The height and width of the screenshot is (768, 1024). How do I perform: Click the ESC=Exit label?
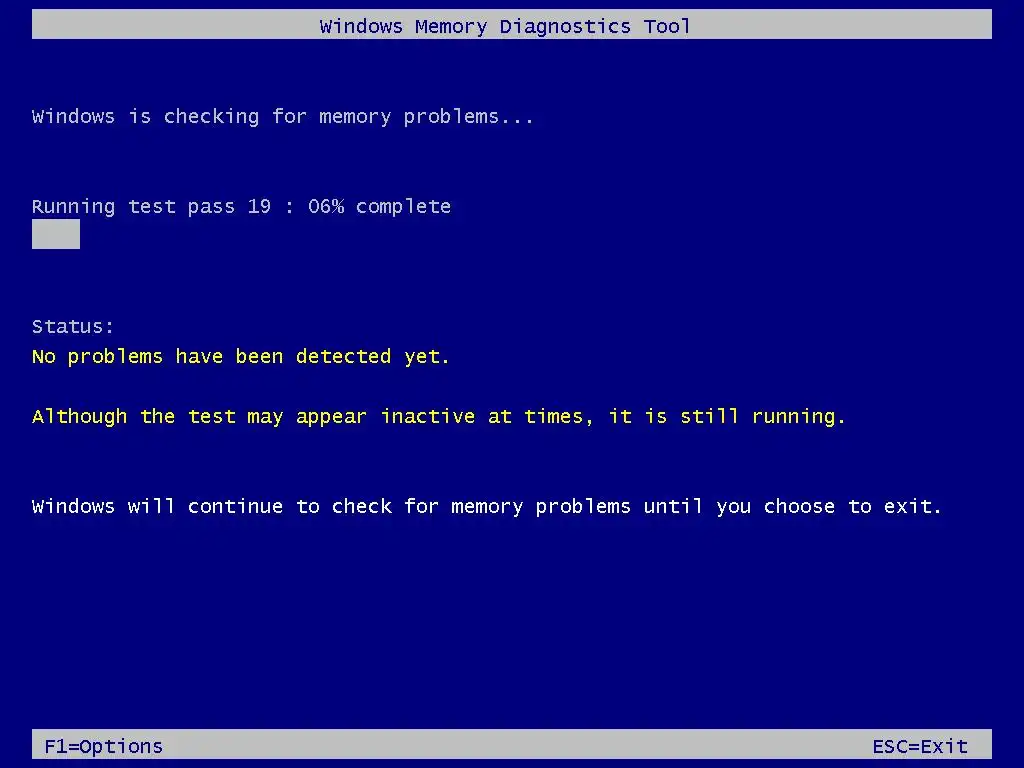(920, 746)
